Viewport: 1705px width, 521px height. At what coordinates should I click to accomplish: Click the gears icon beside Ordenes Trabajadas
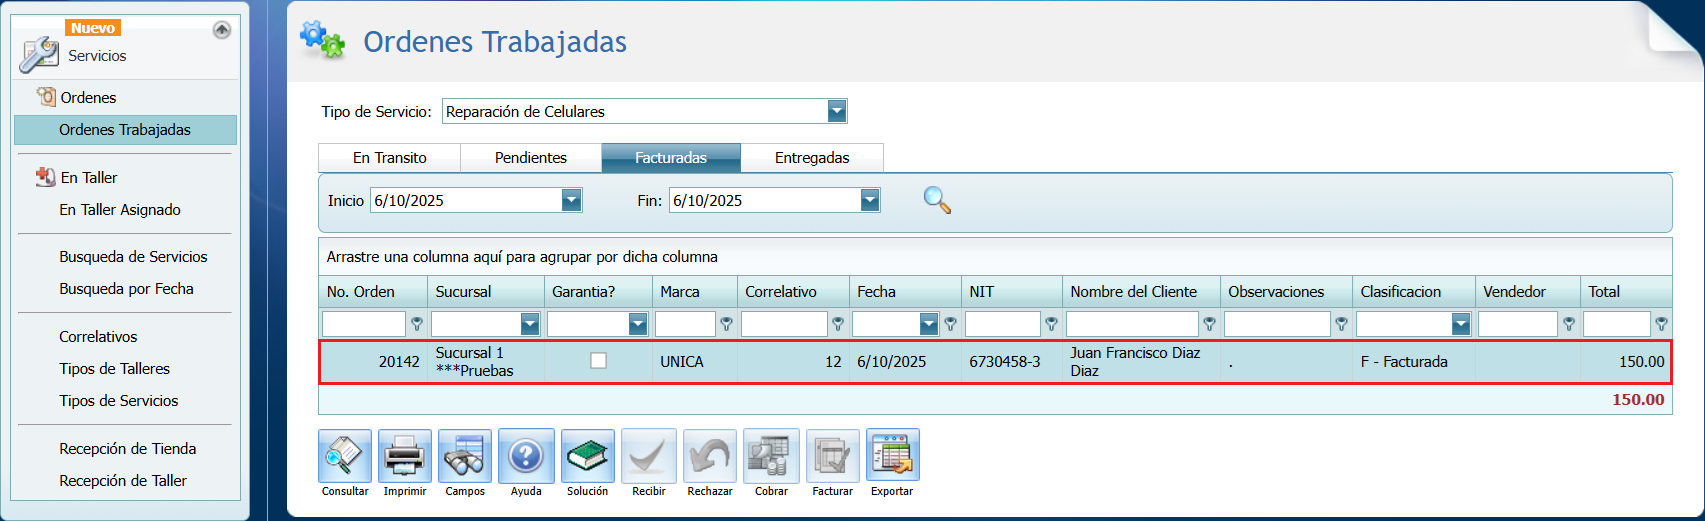coord(323,40)
